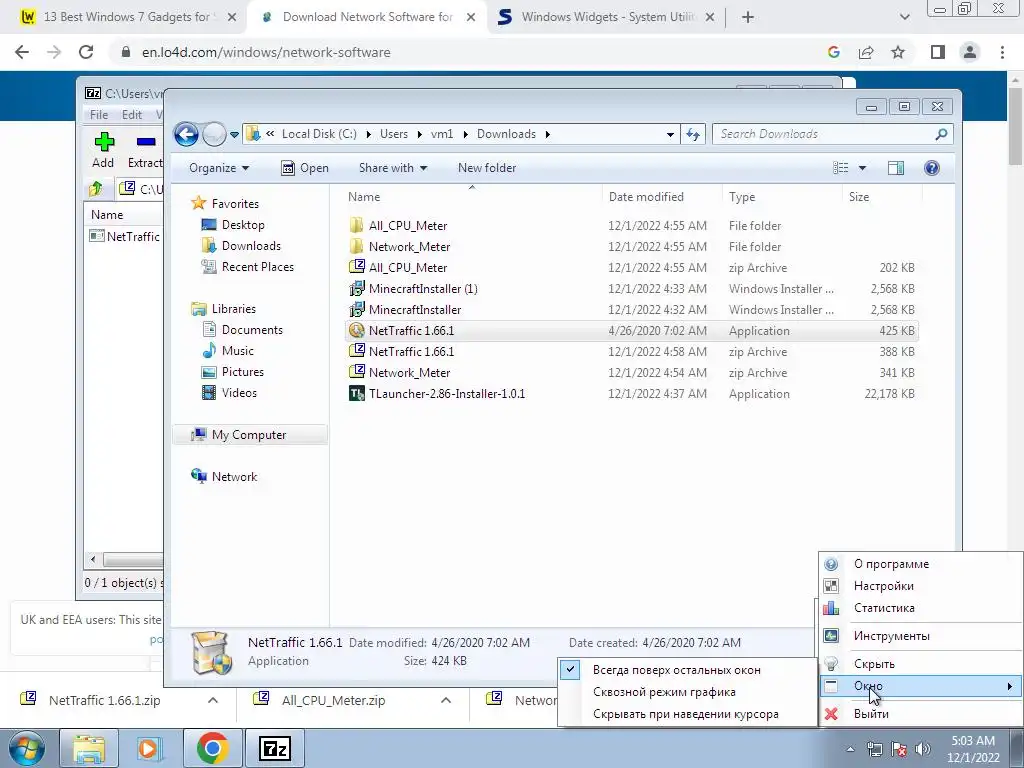1024x768 pixels.
Task: Open the Share with dropdown
Action: click(392, 168)
